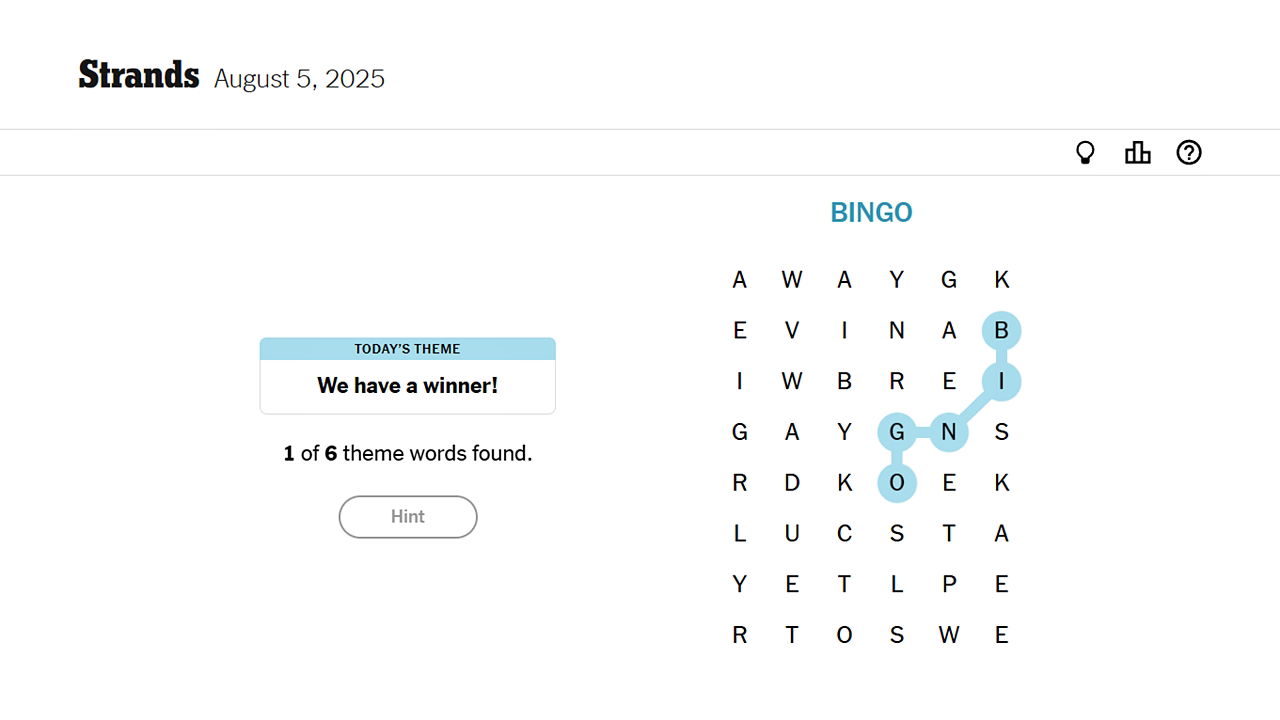Select the letter C in the grid
Image resolution: width=1280 pixels, height=720 pixels.
844,534
